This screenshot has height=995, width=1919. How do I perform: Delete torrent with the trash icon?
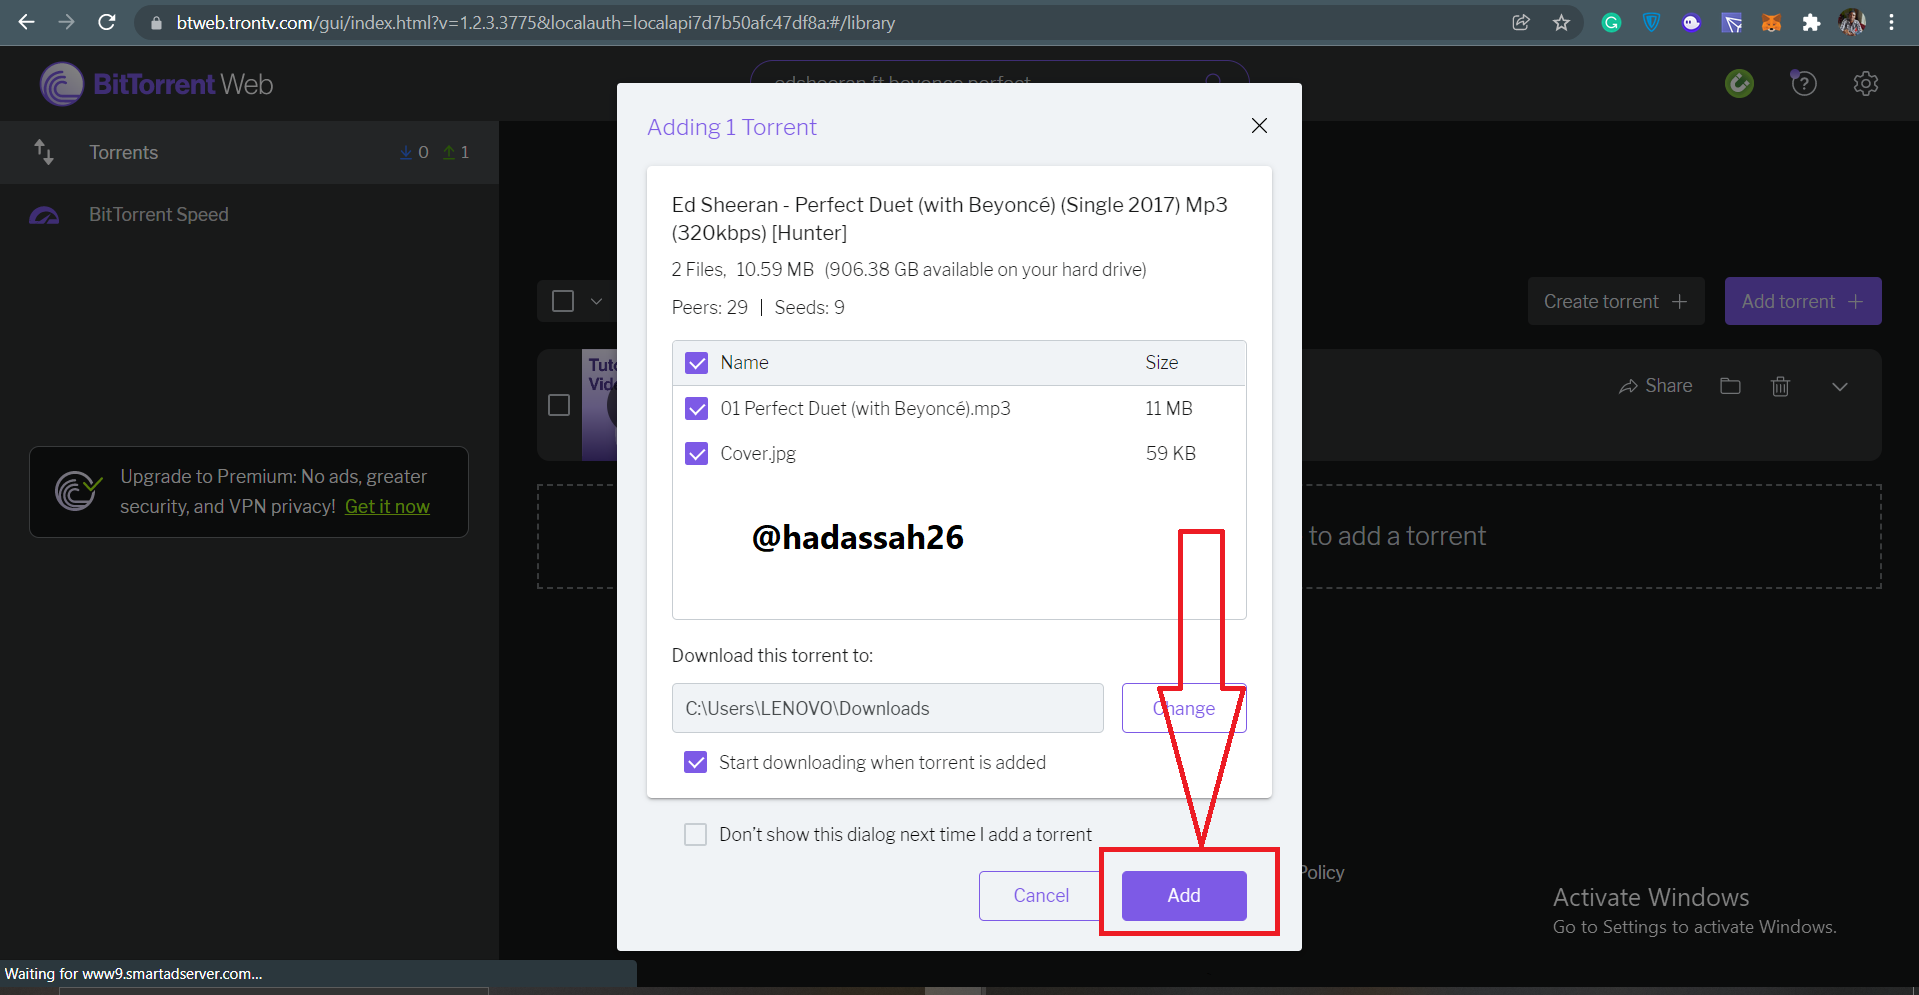1780,386
